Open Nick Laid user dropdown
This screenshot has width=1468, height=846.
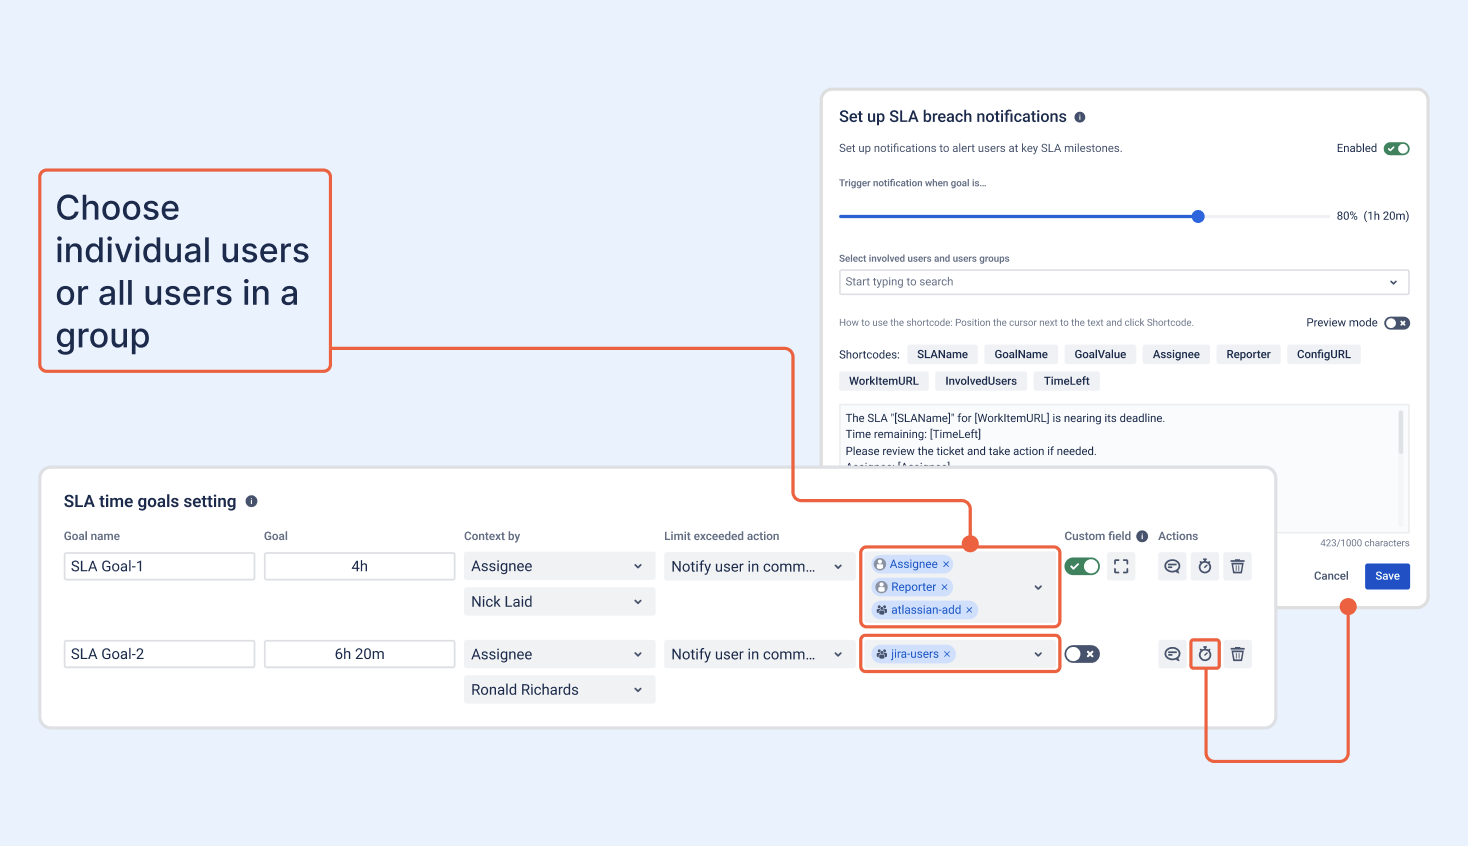[x=559, y=601]
